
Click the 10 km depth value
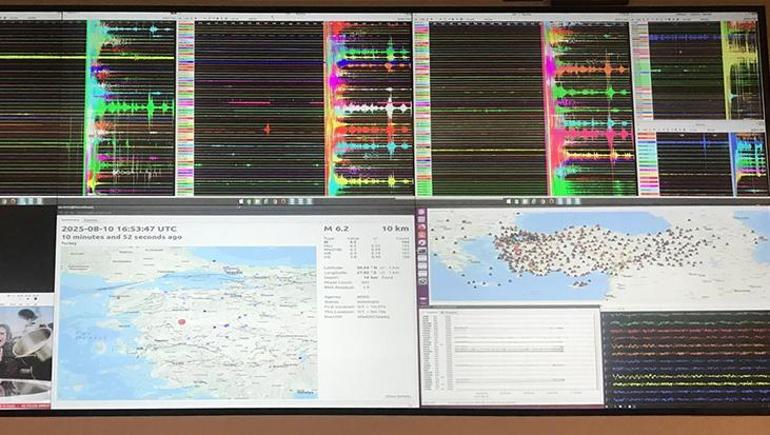pos(396,228)
